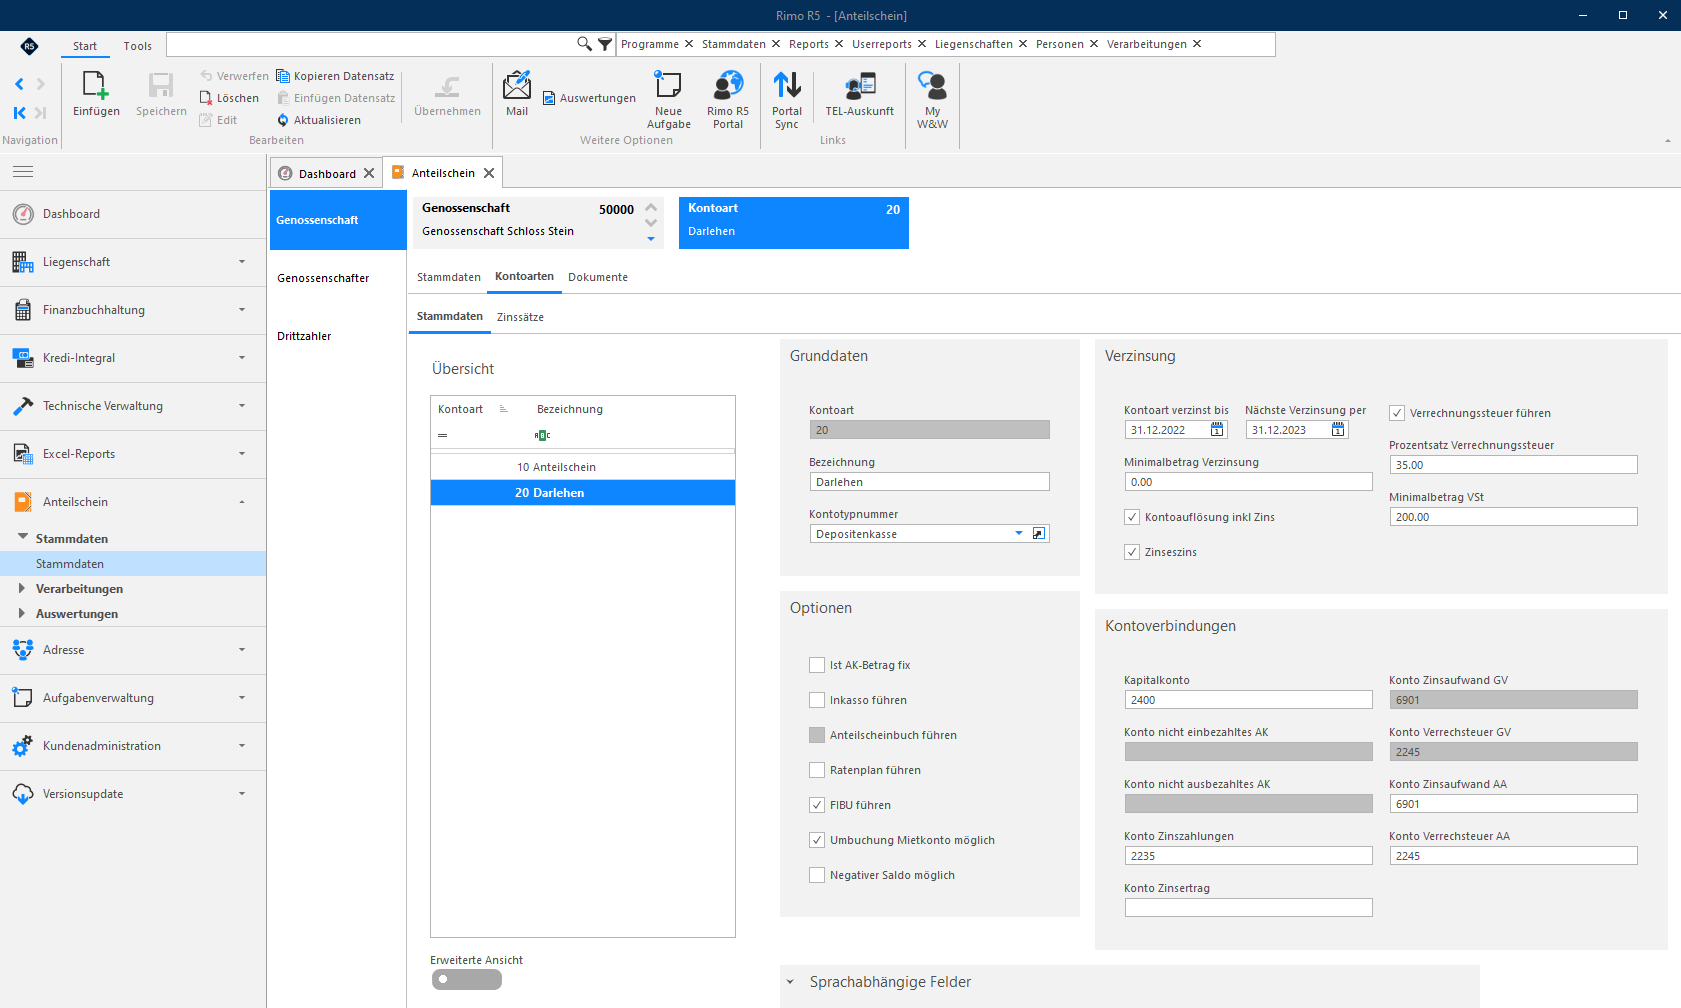The image size is (1681, 1008).
Task: Click the Kopieren Datensatz toolbar item
Action: coord(335,76)
